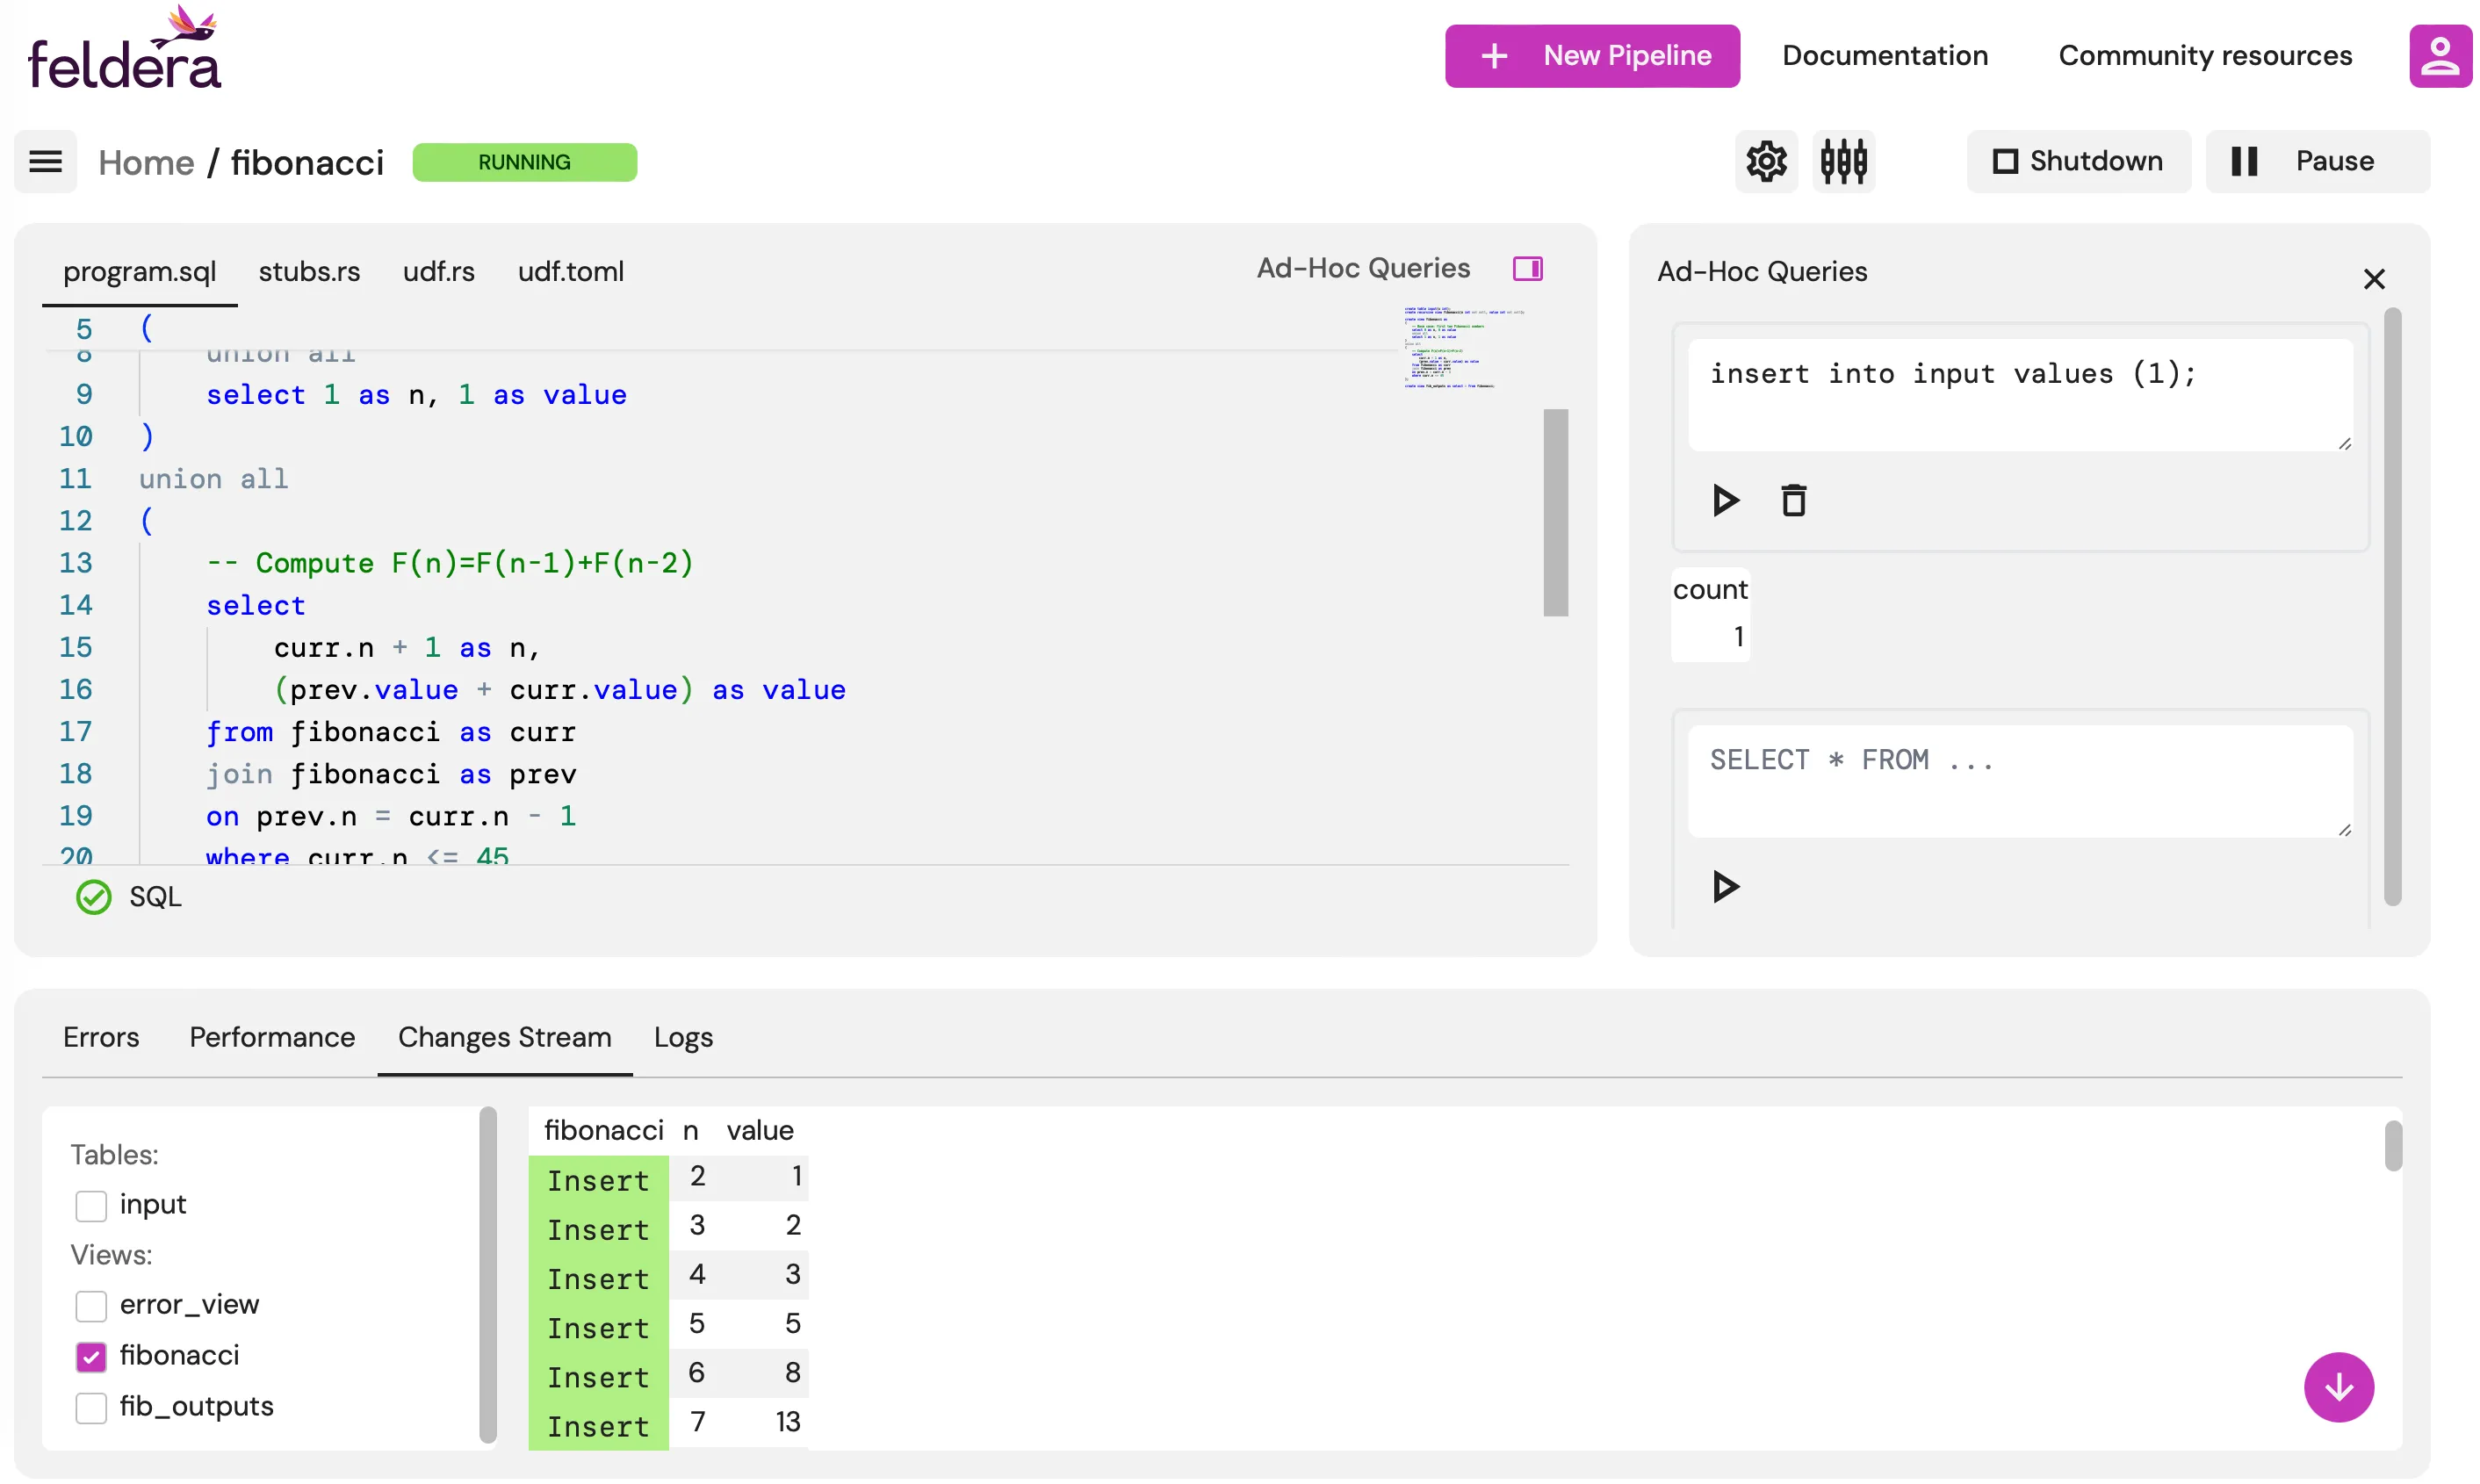Select the Changes Stream tab
This screenshot has height=1484, width=2480.
point(504,1037)
